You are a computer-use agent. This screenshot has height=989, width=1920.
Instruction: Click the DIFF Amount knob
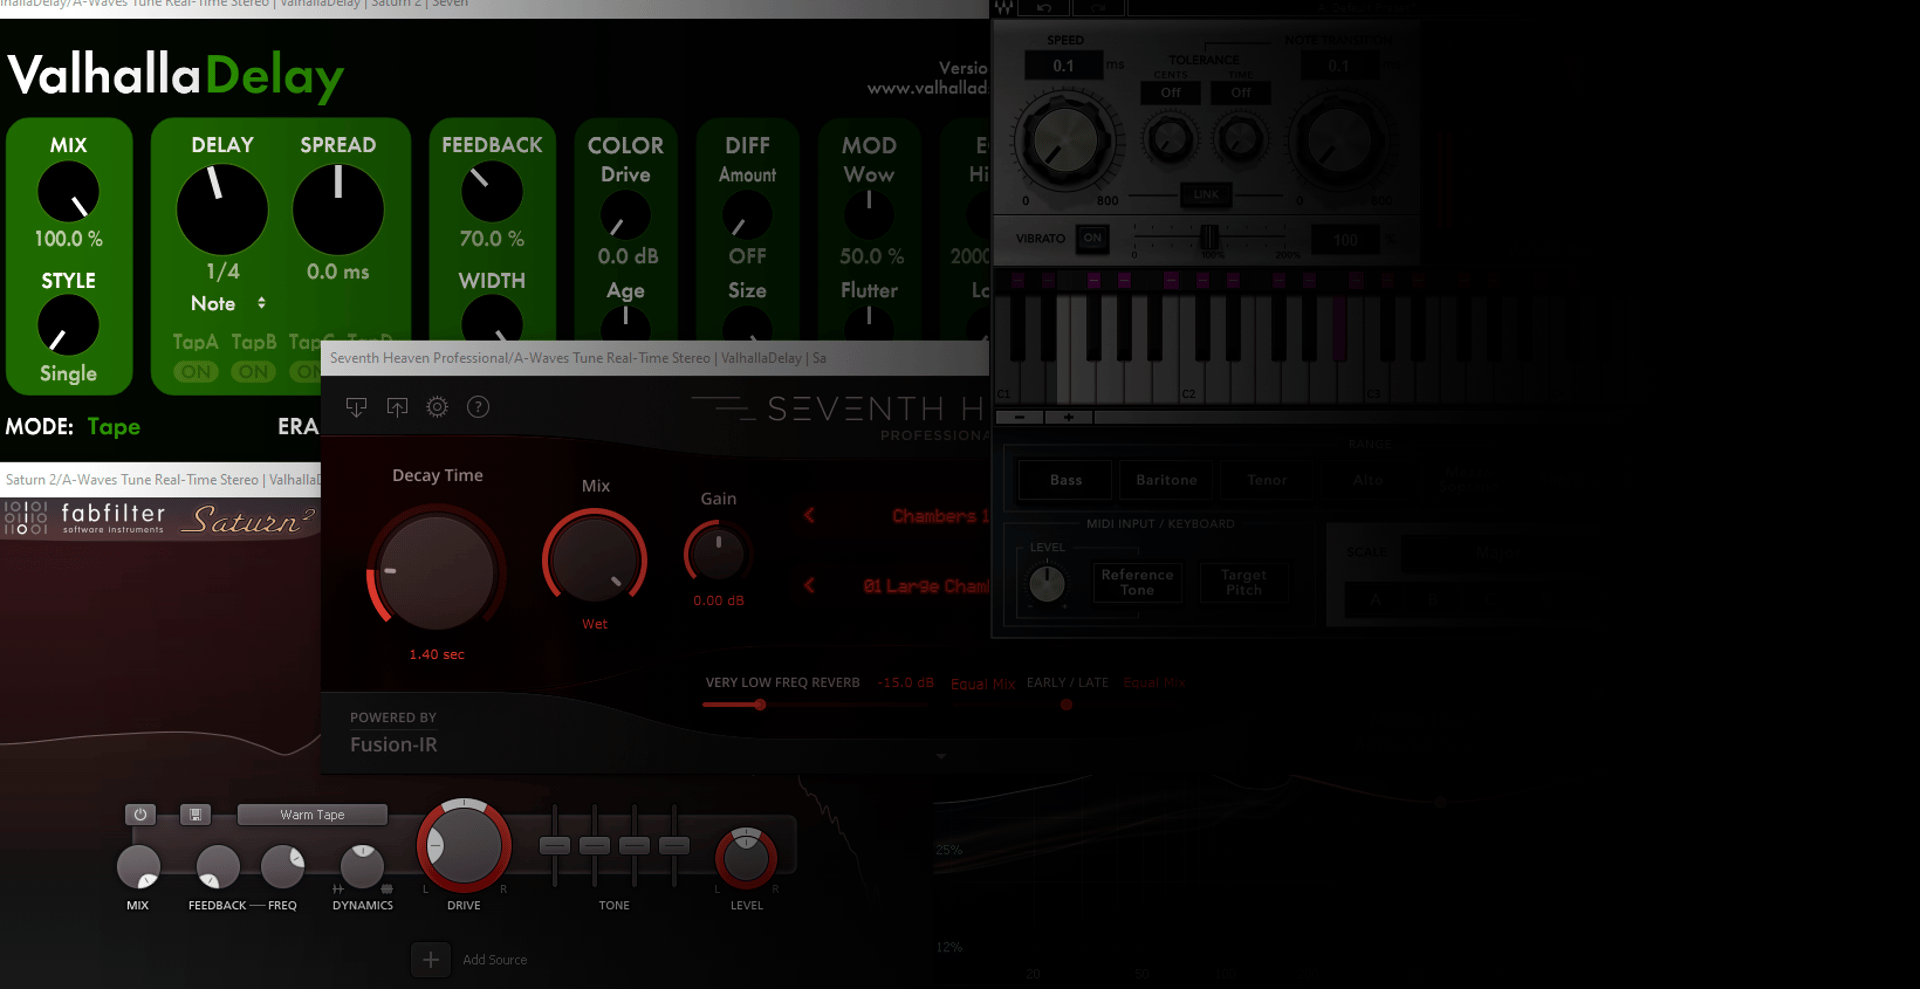point(747,216)
